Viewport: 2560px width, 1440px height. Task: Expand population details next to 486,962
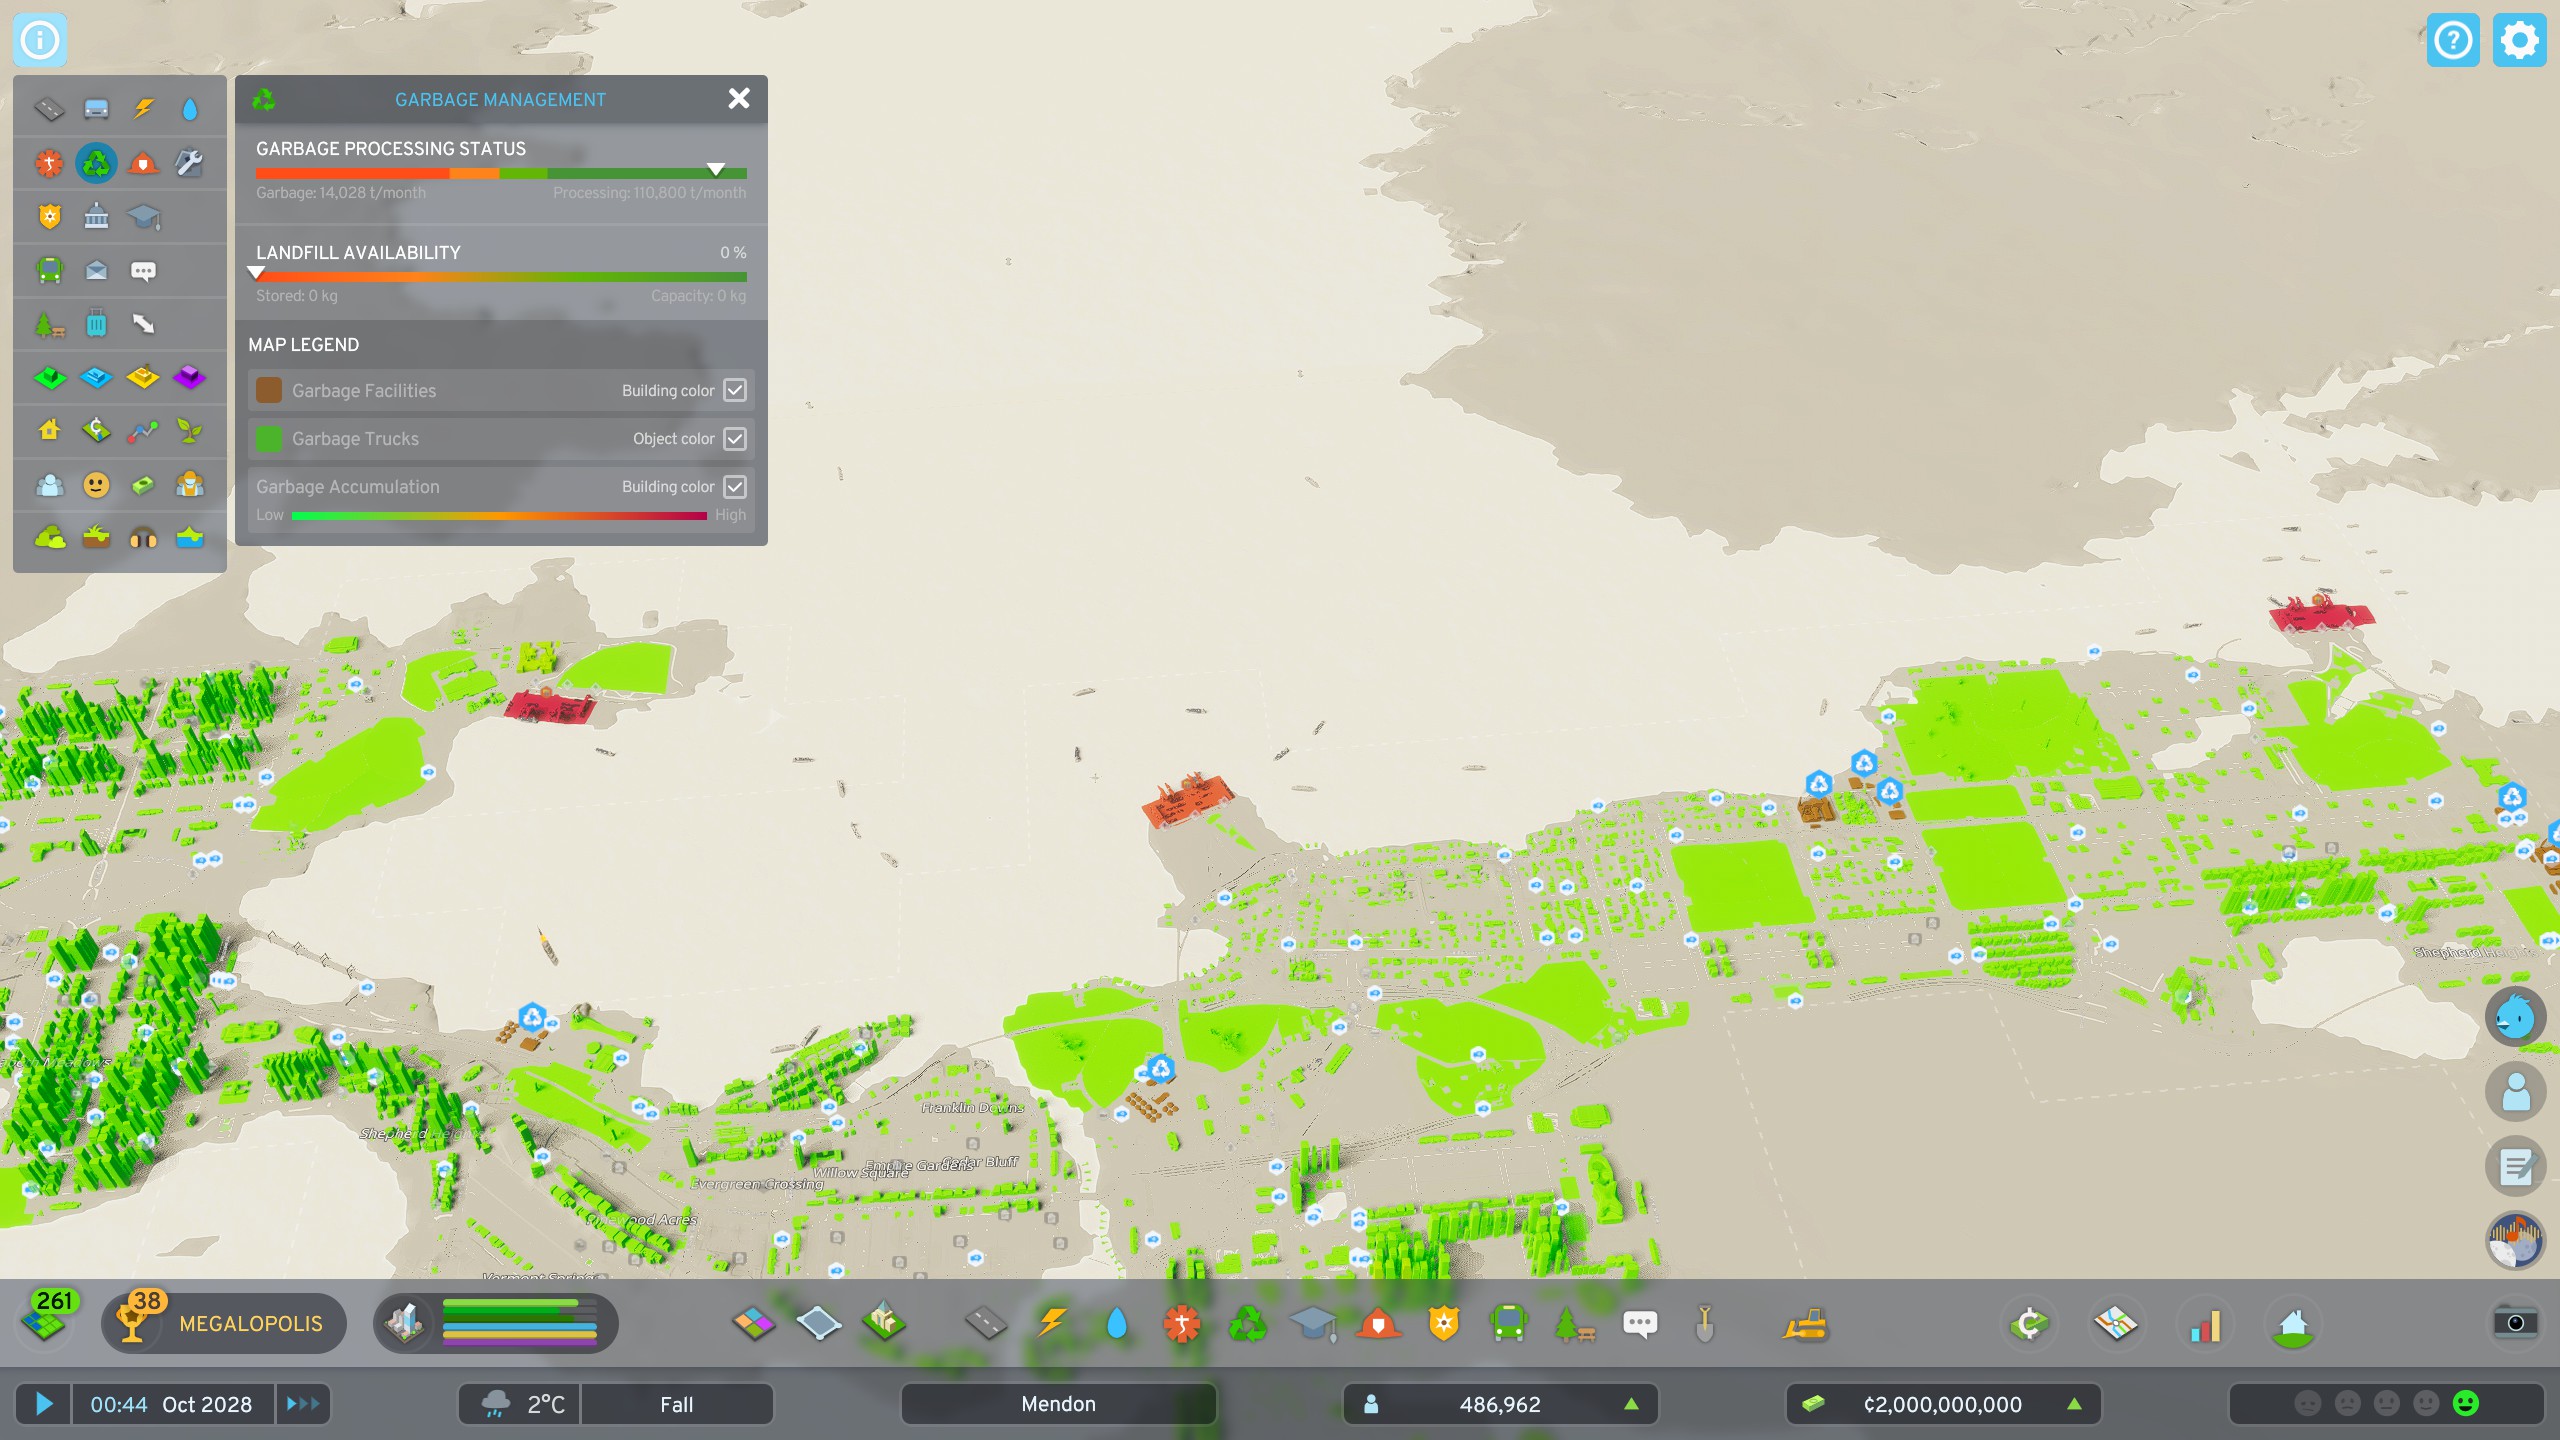click(1633, 1404)
